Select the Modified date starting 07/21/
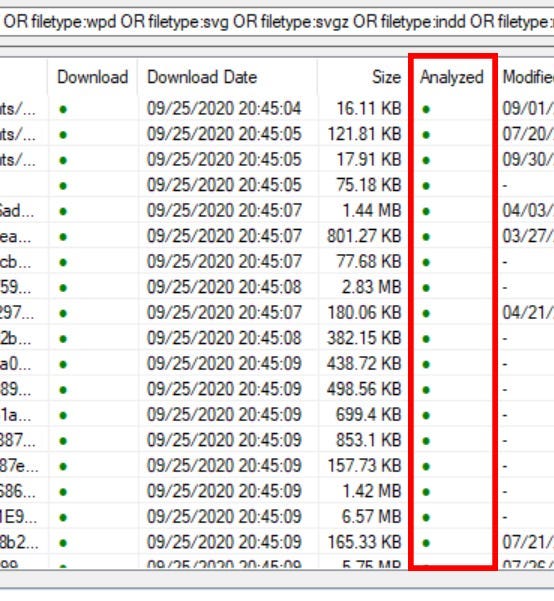The image size is (554, 601). [528, 542]
